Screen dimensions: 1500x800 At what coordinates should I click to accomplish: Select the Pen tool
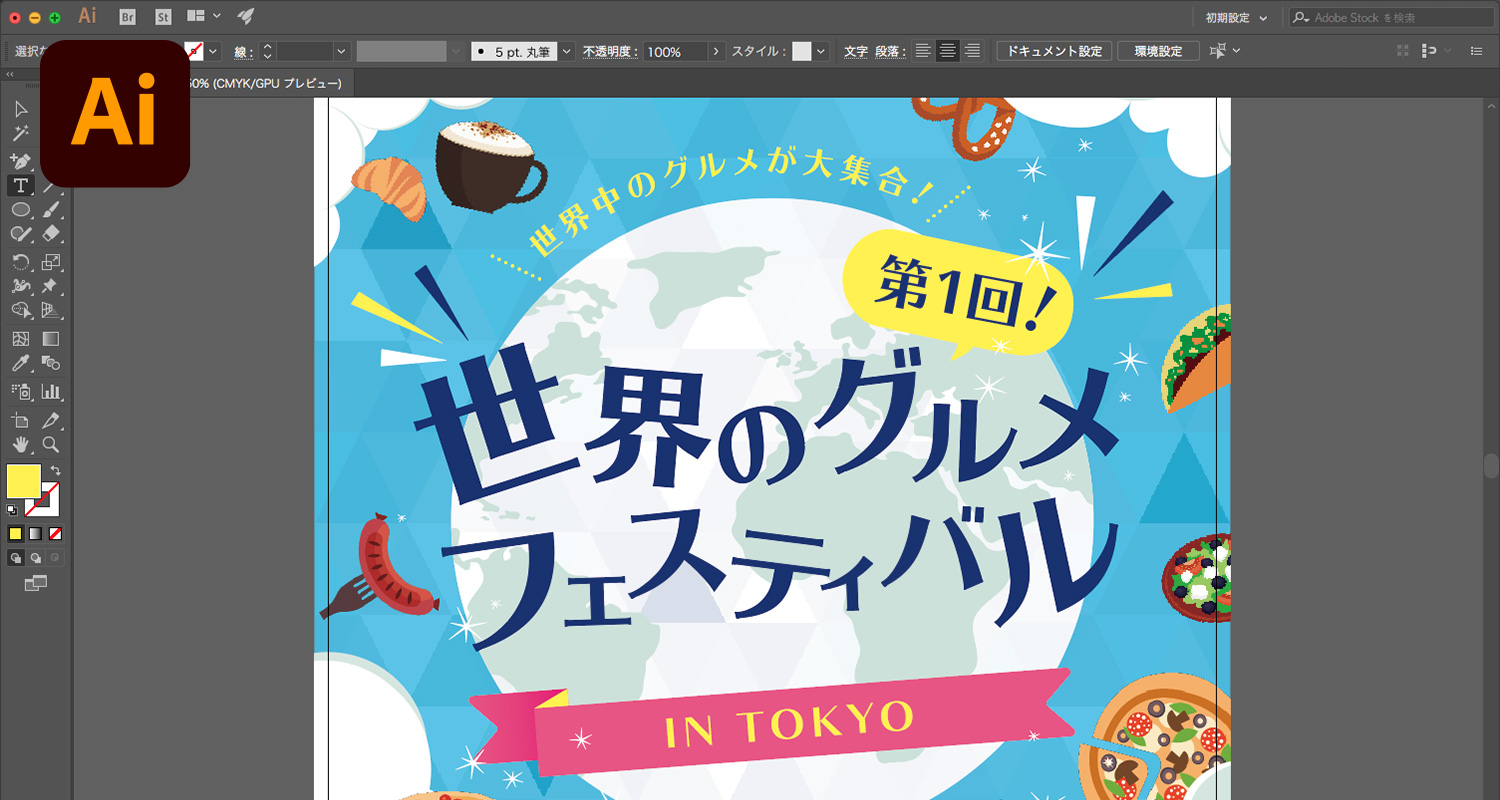(x=20, y=160)
